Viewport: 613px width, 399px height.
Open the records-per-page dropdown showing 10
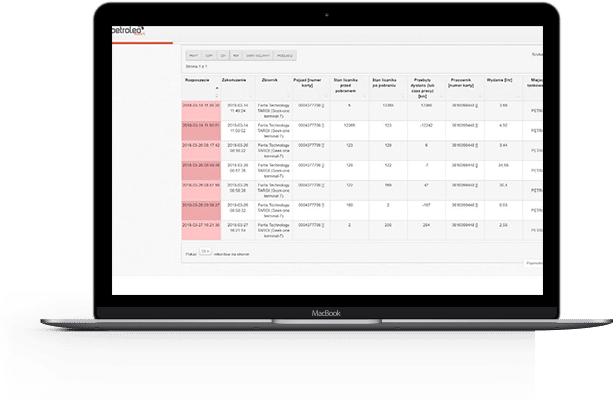click(x=205, y=251)
